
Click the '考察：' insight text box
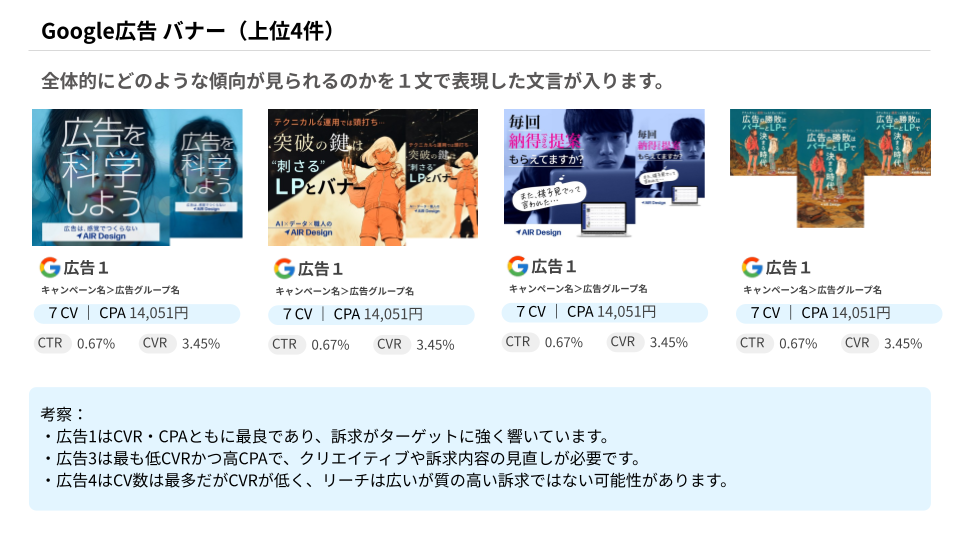(x=480, y=449)
